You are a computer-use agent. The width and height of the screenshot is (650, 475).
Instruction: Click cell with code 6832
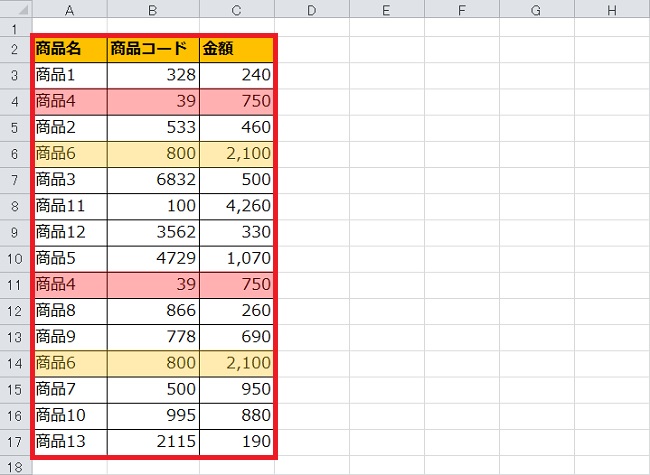[x=153, y=179]
